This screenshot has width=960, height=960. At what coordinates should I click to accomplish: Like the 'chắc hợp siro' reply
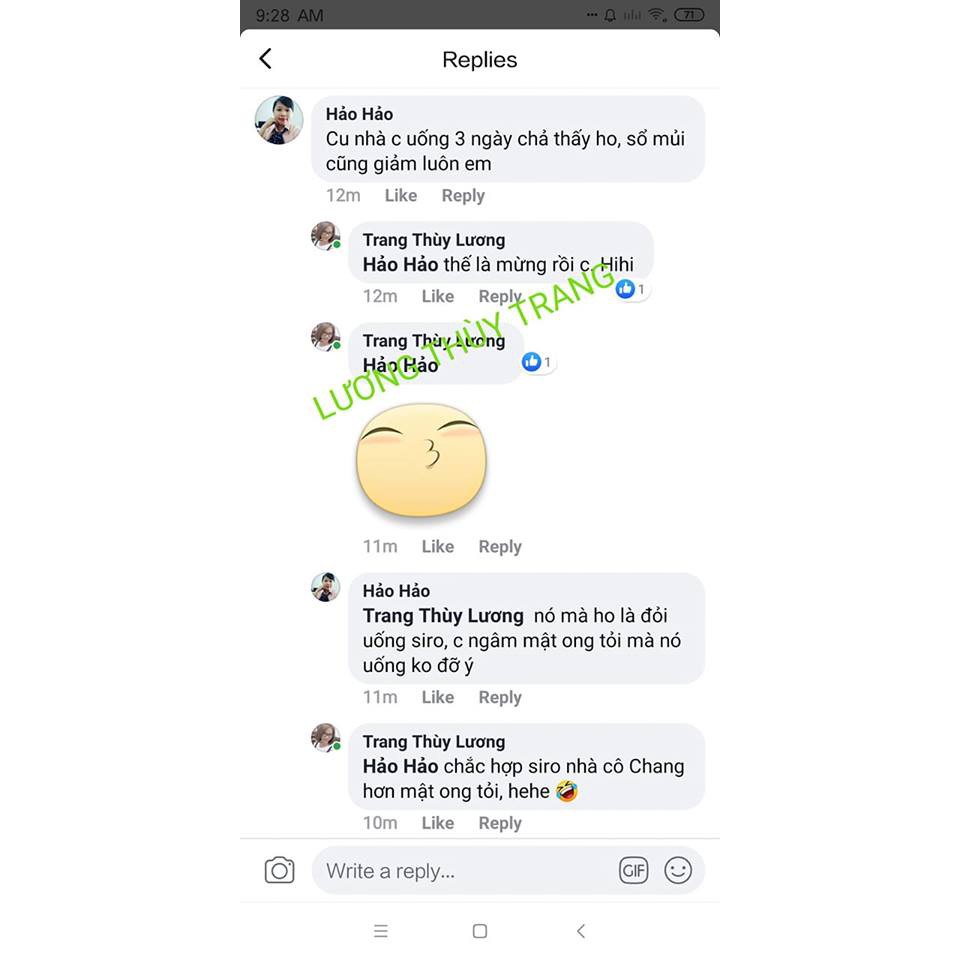[438, 823]
